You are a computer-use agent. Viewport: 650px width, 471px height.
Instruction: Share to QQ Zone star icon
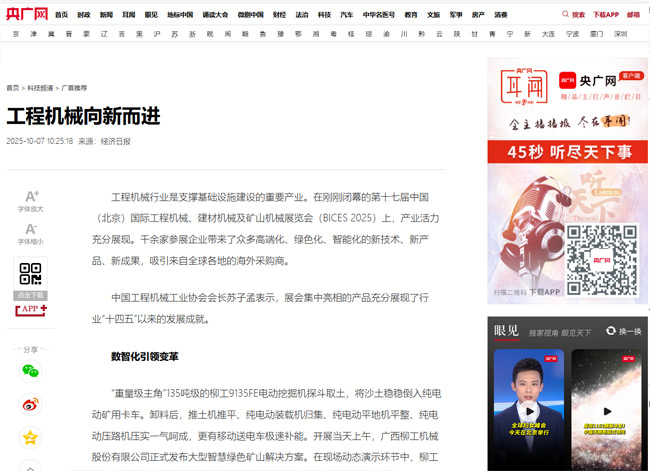(x=31, y=437)
